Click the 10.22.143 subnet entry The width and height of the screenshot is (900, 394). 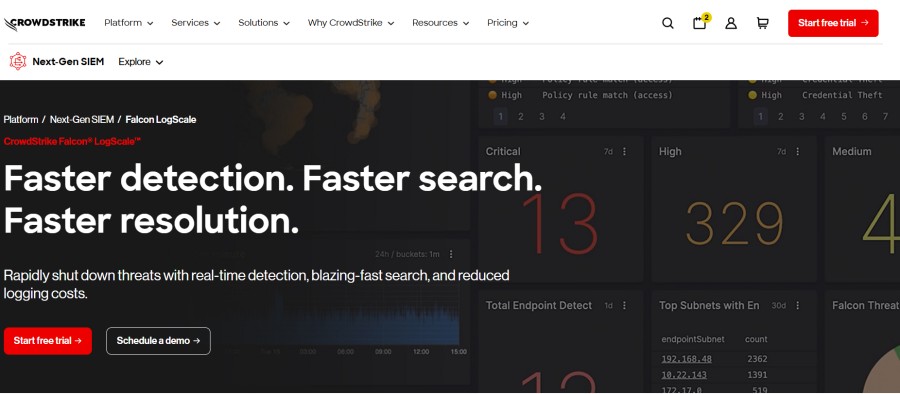[684, 374]
